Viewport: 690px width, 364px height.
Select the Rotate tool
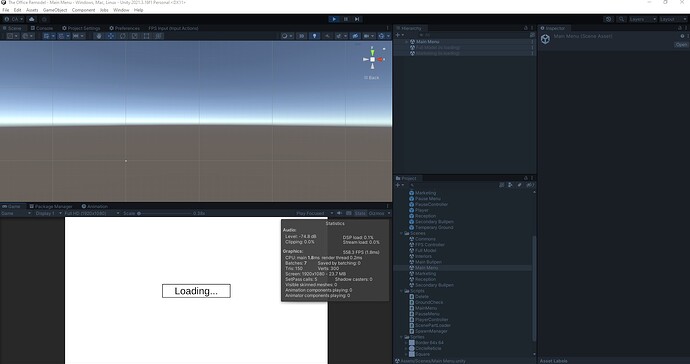(x=123, y=36)
